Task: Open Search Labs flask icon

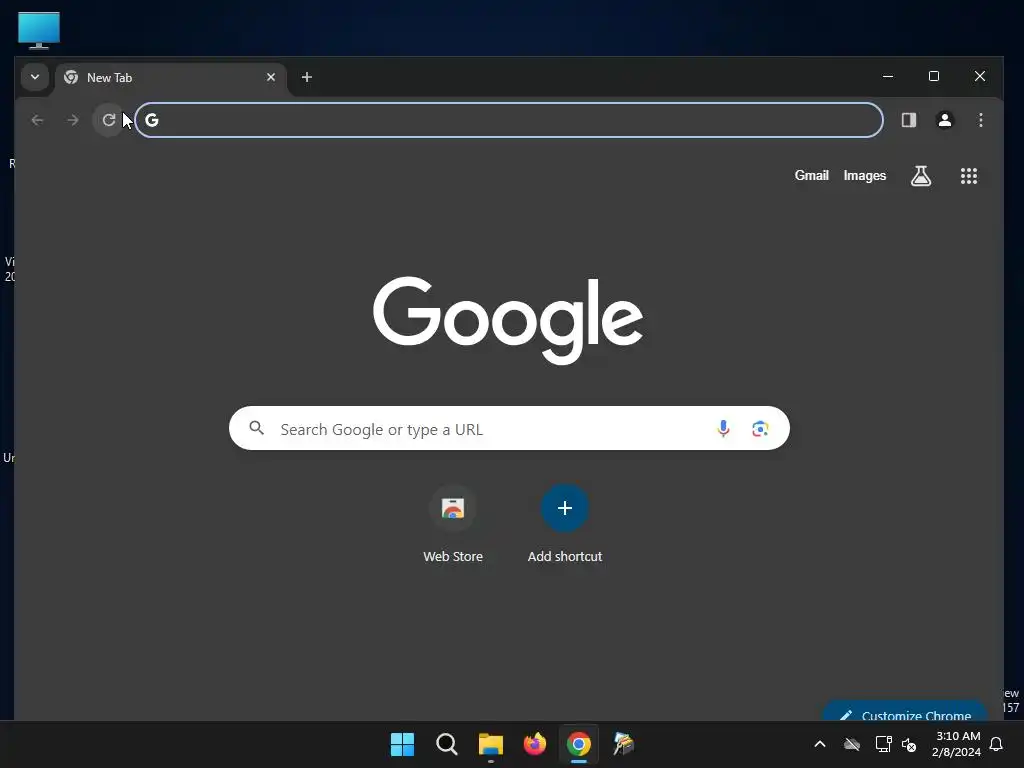Action: [921, 176]
